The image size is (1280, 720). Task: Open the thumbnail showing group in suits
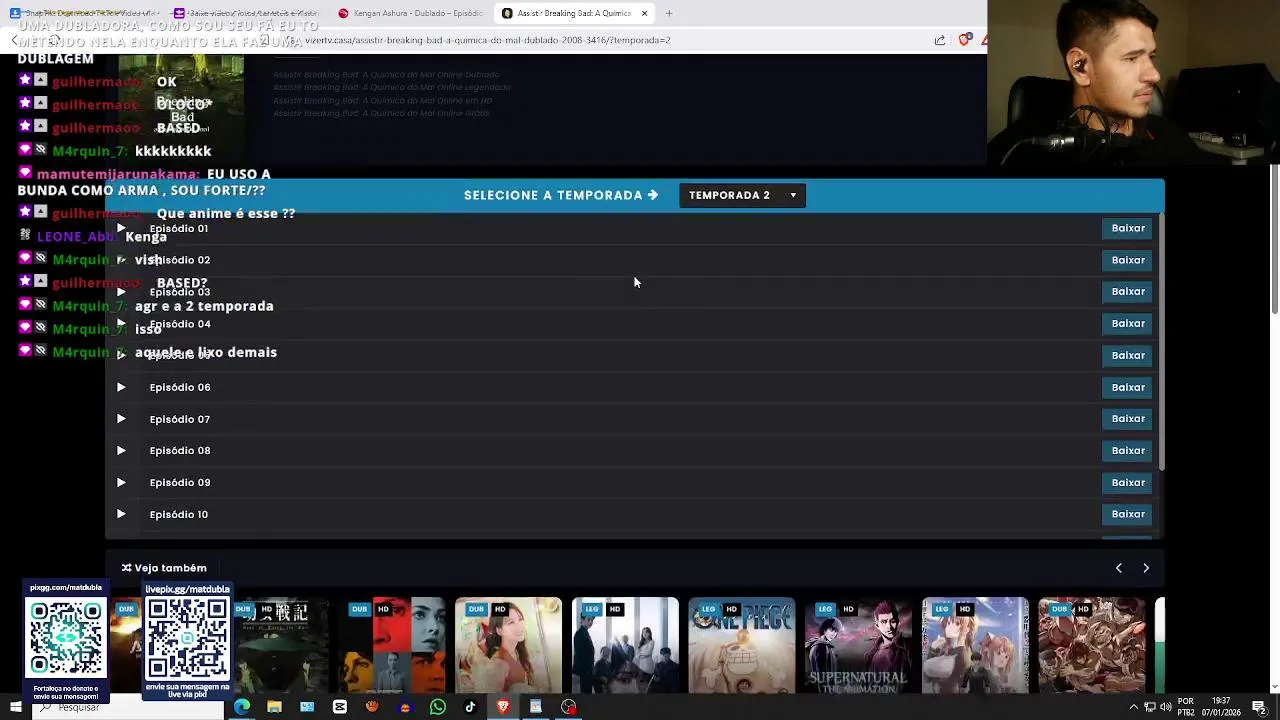[x=625, y=645]
